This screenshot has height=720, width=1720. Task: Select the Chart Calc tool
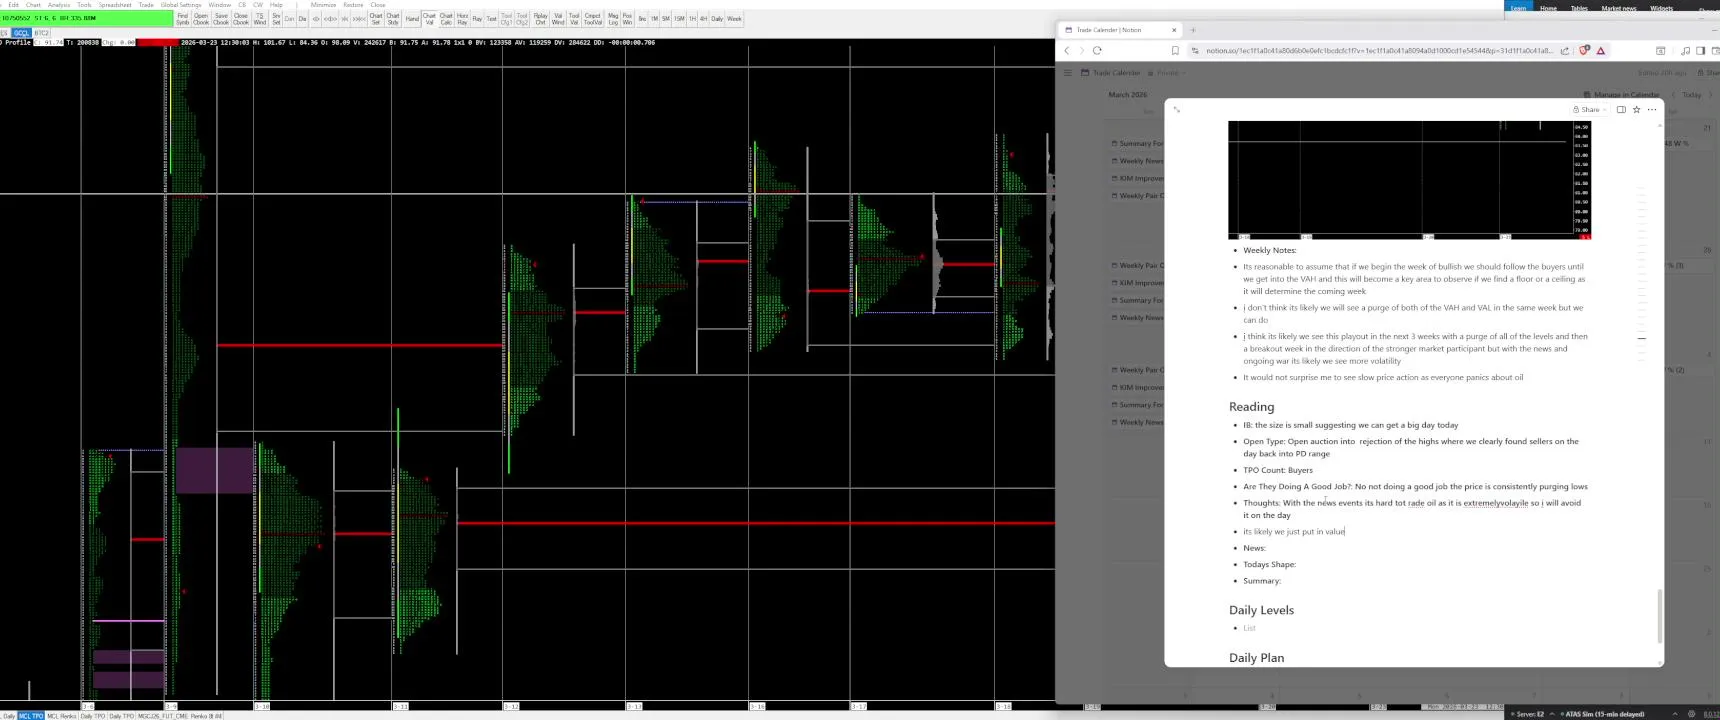(x=446, y=19)
